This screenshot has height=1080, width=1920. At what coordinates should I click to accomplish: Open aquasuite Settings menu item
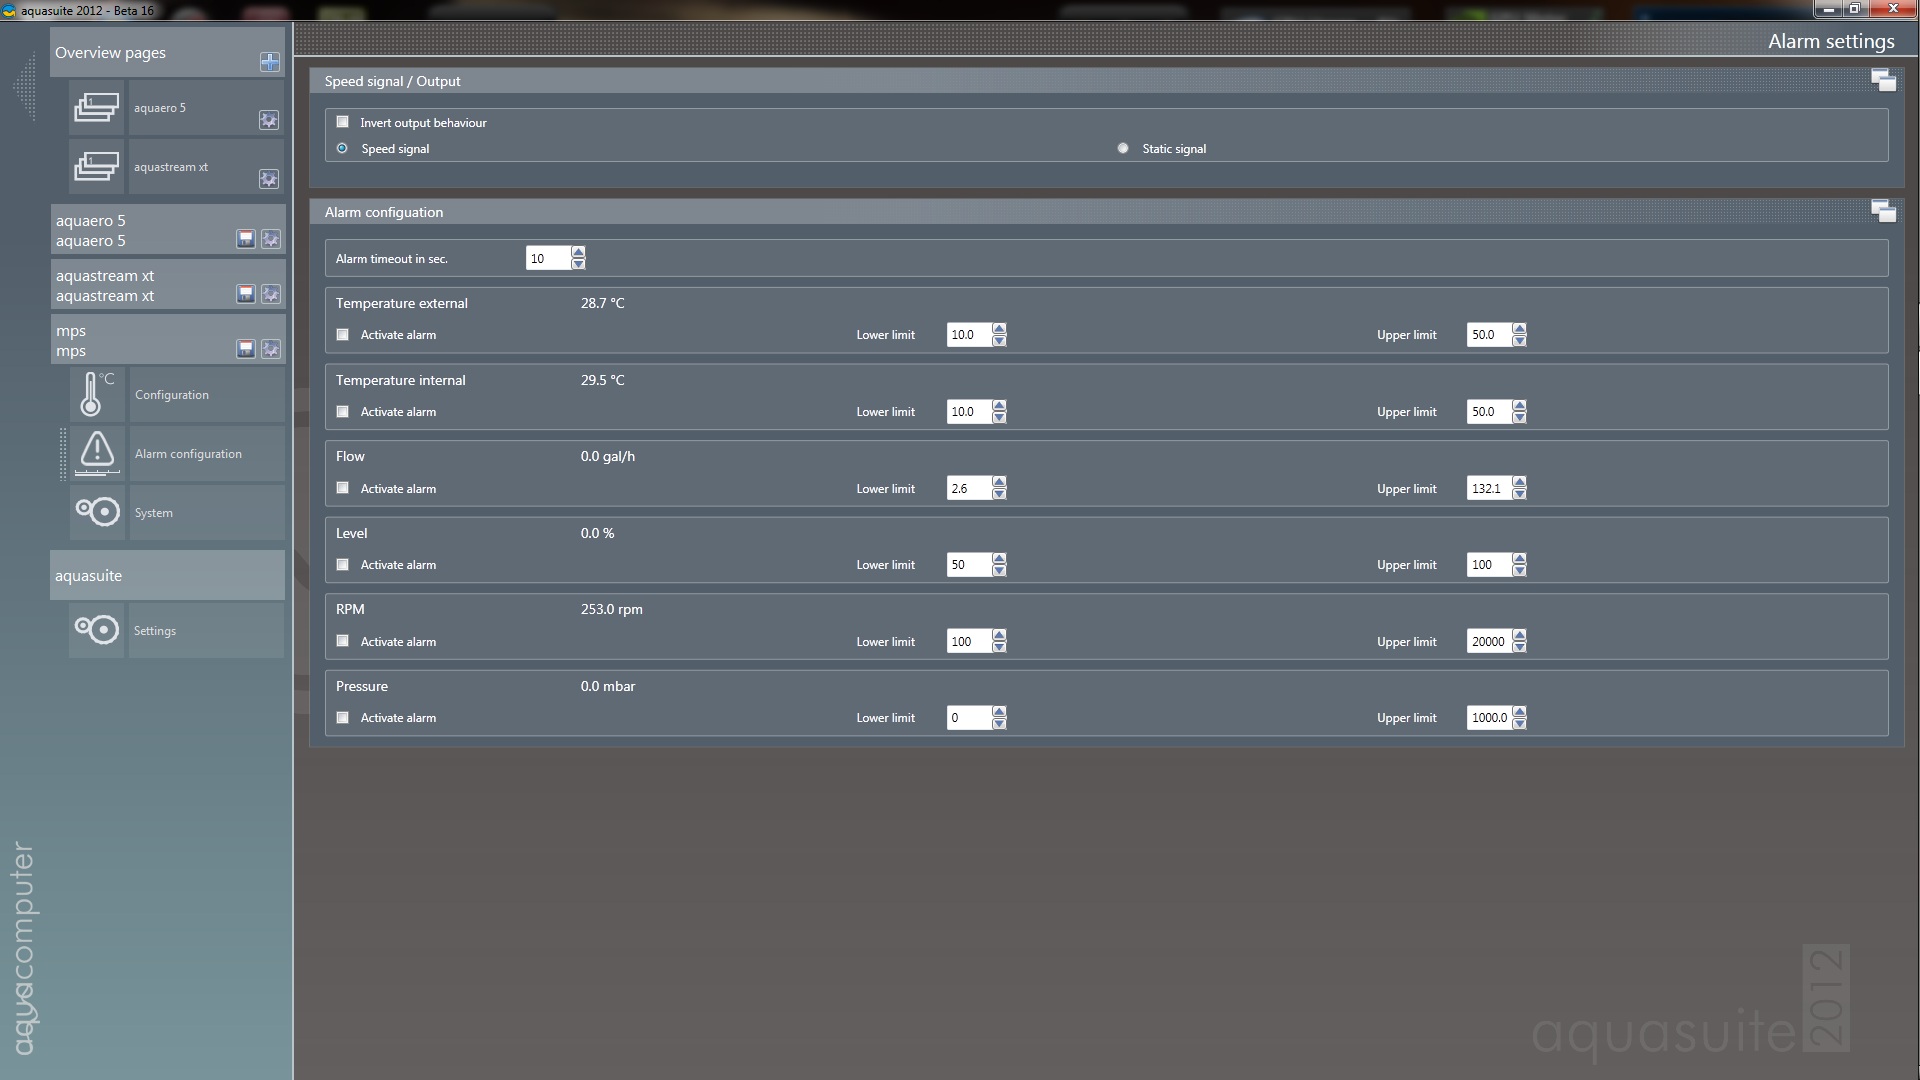coord(155,631)
